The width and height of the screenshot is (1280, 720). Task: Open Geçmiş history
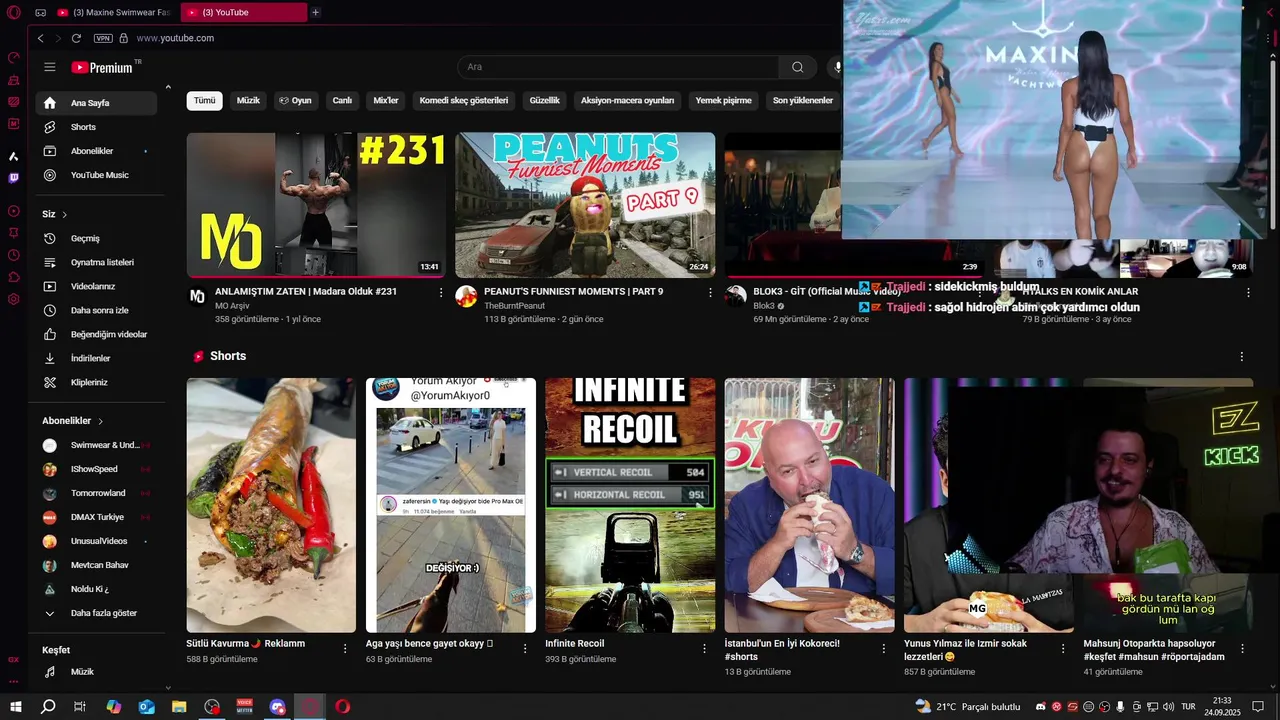click(x=96, y=239)
